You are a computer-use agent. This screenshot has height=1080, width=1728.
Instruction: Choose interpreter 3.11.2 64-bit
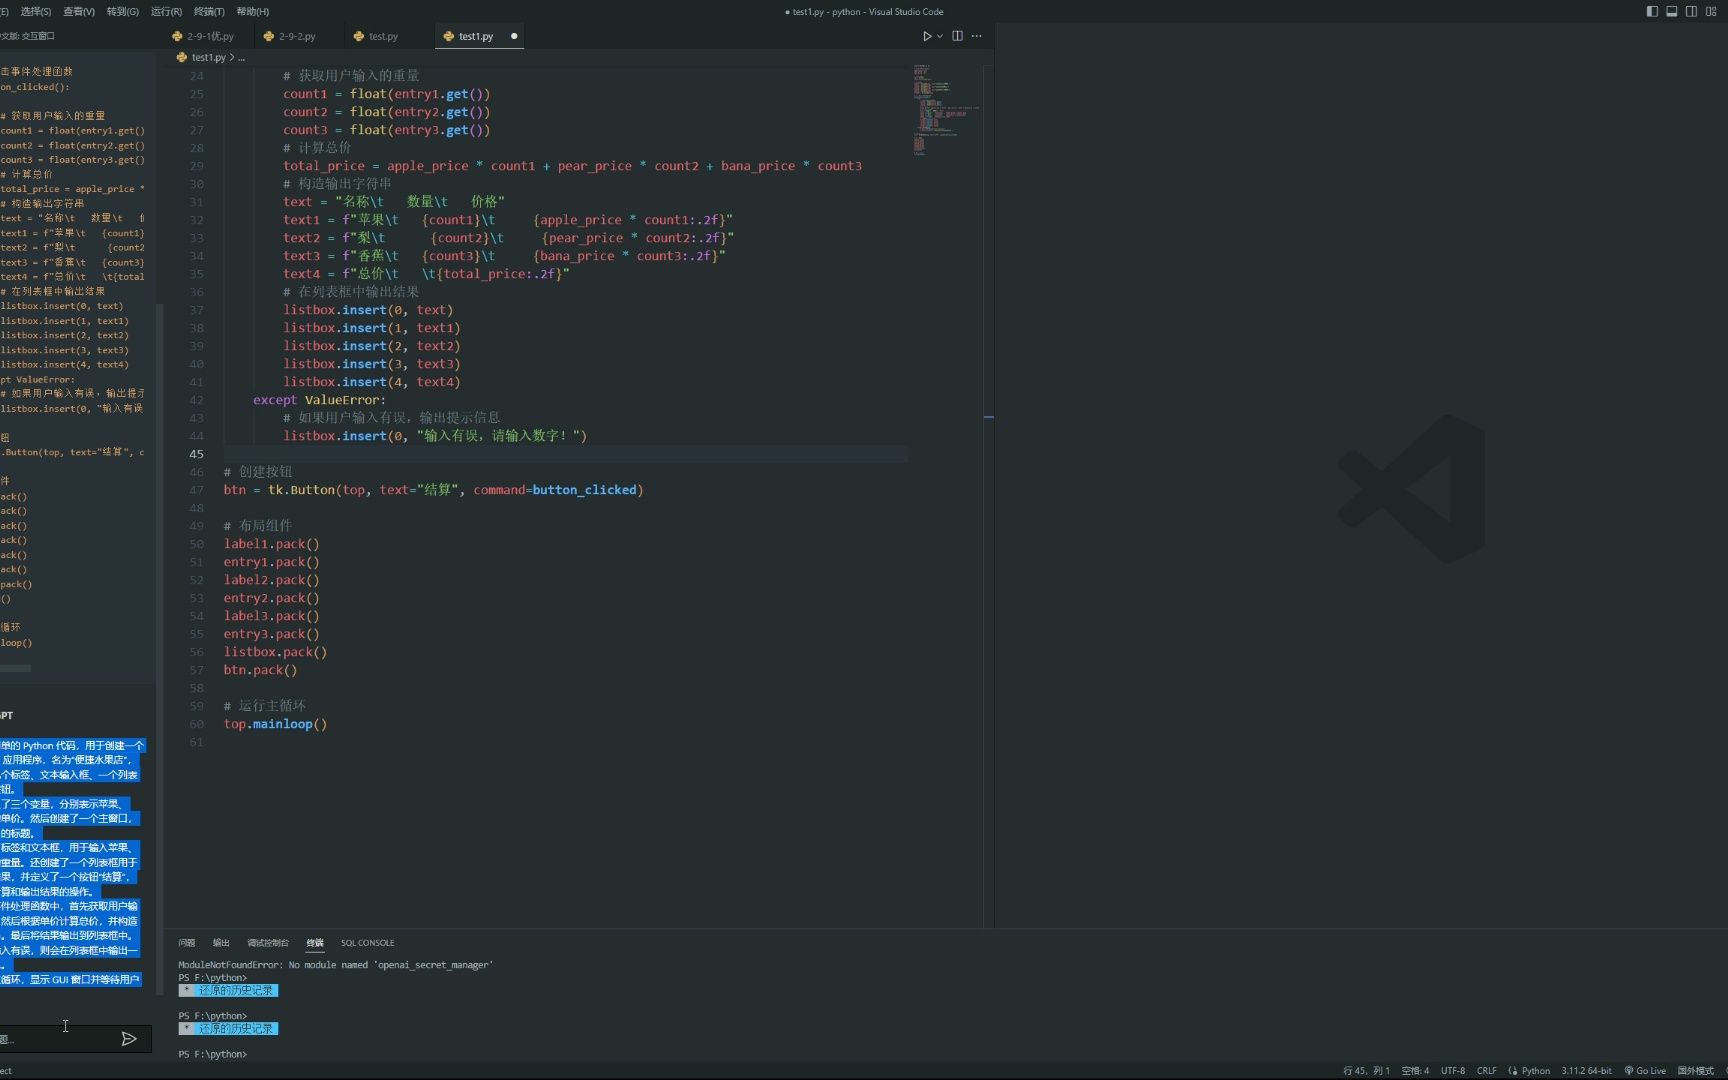[1586, 1071]
